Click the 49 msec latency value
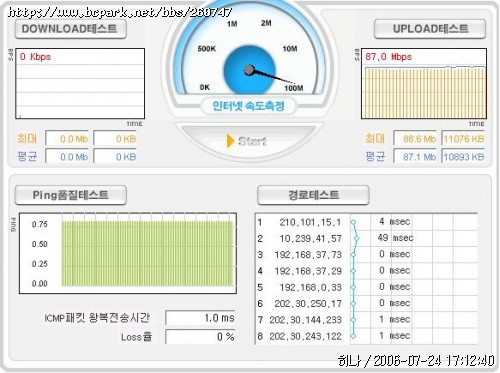This screenshot has height=373, width=500. click(395, 238)
